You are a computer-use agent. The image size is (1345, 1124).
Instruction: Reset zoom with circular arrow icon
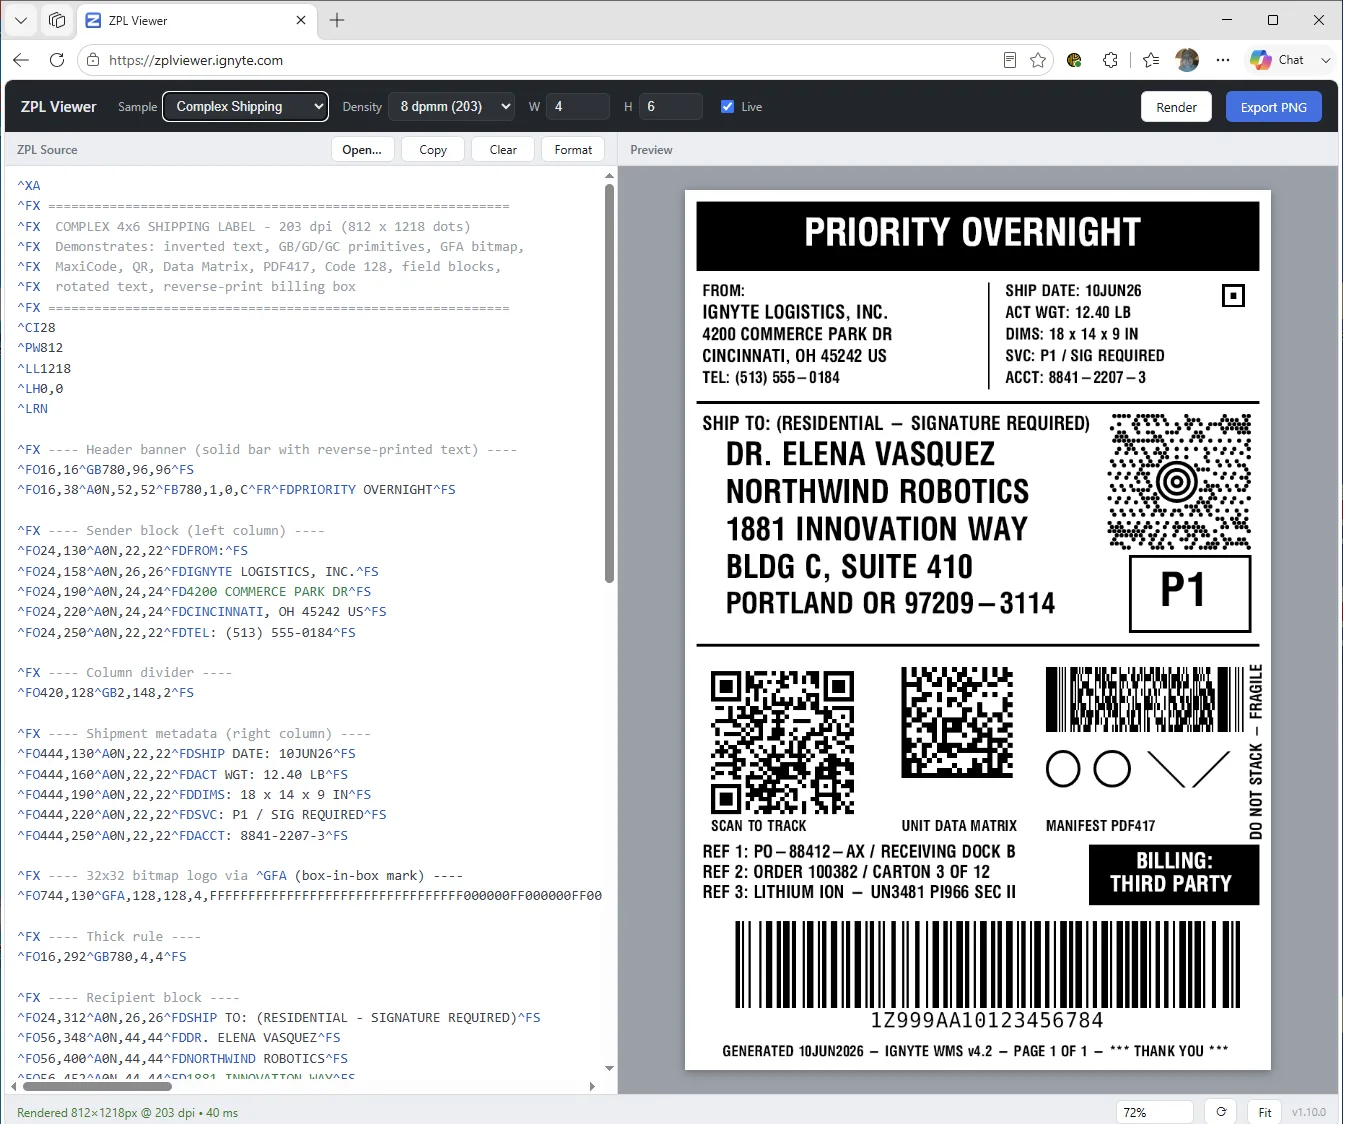tap(1221, 1112)
